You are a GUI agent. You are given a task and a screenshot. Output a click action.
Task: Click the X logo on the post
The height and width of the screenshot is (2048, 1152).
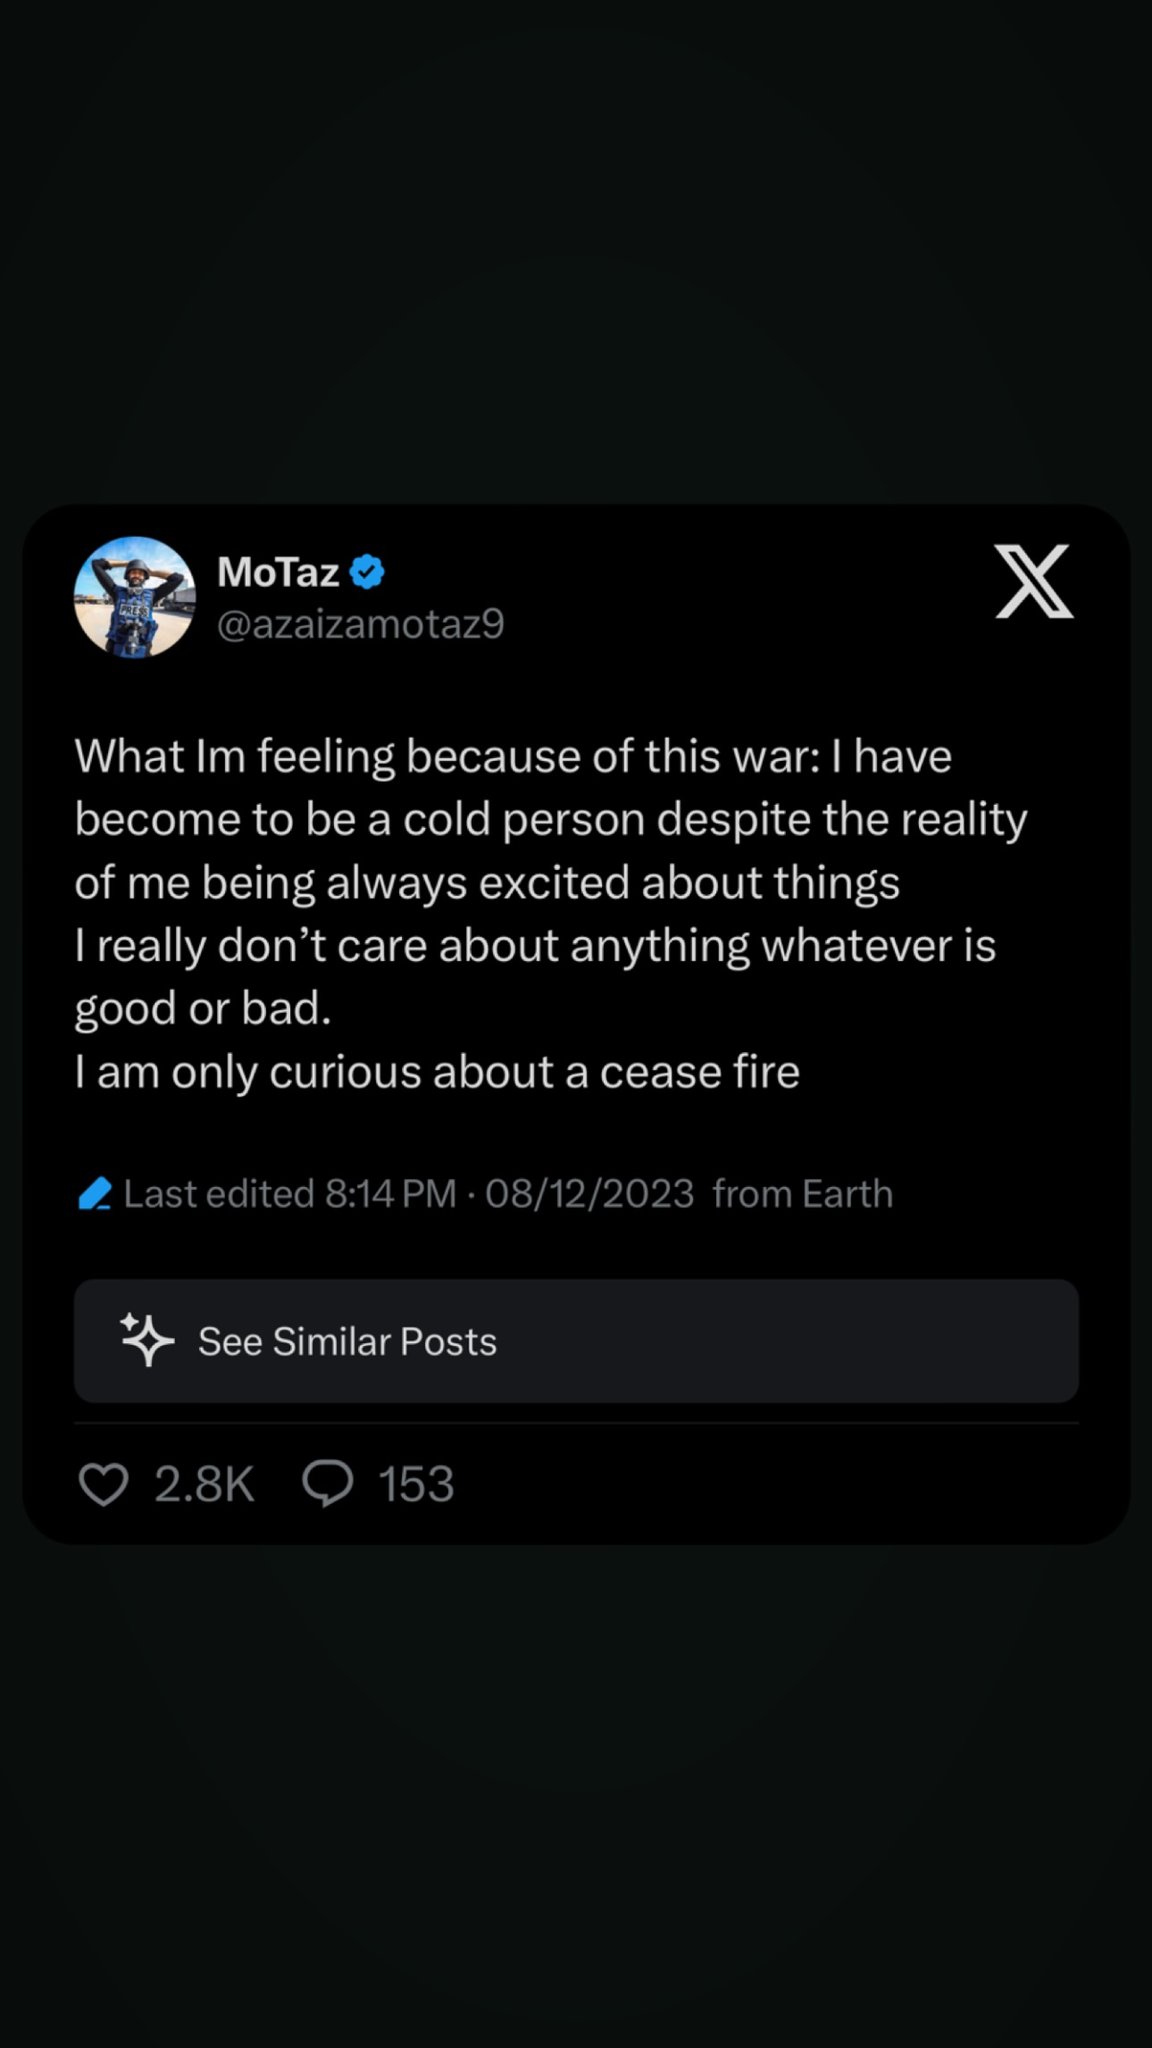click(1034, 581)
